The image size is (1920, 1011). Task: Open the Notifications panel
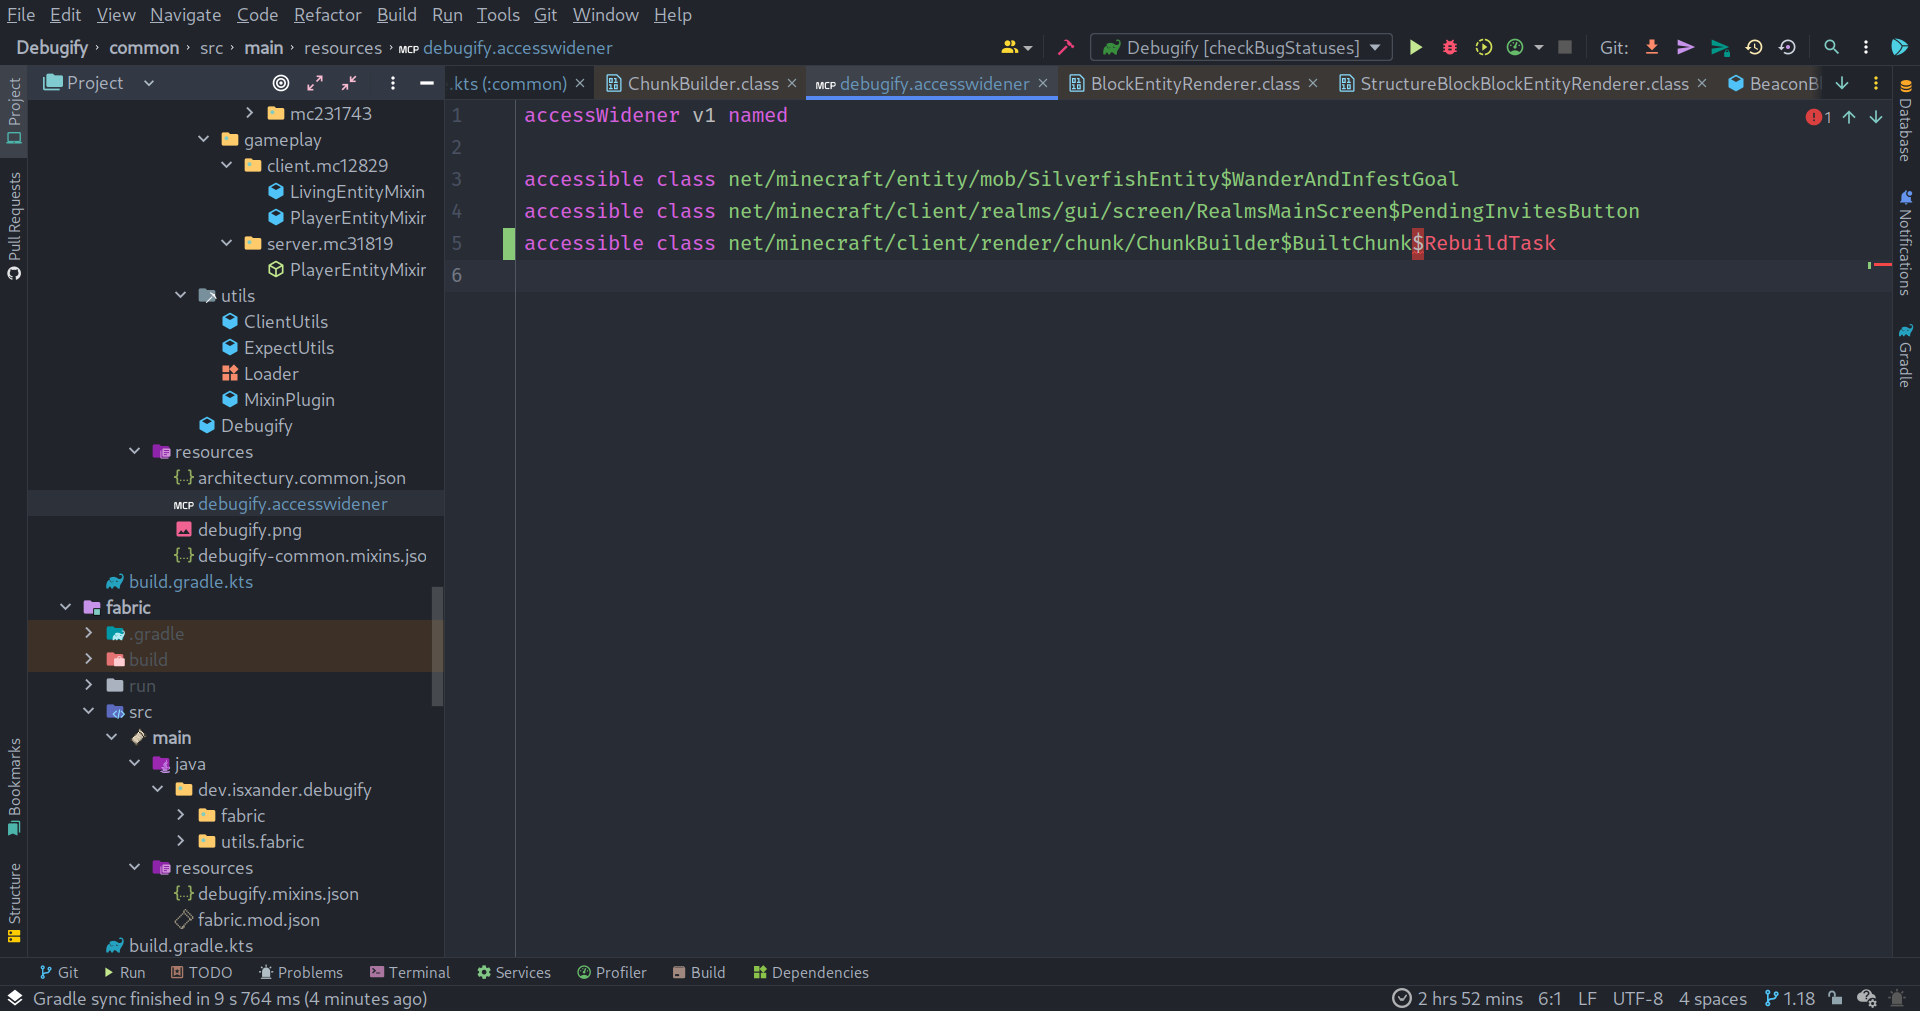1906,240
